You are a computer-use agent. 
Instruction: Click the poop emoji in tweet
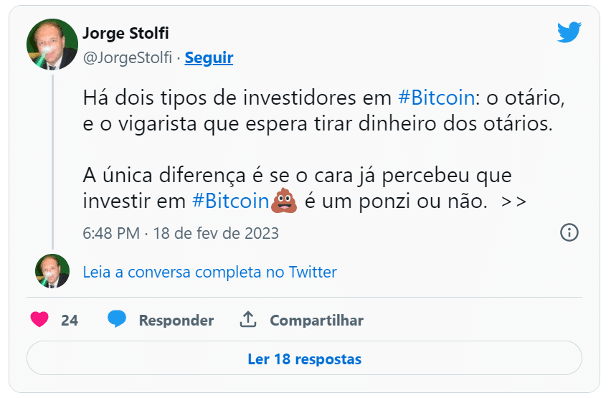point(284,201)
